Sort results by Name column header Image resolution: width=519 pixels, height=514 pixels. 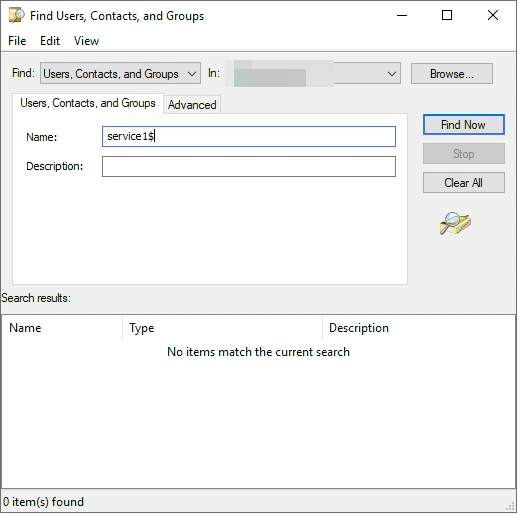click(62, 328)
